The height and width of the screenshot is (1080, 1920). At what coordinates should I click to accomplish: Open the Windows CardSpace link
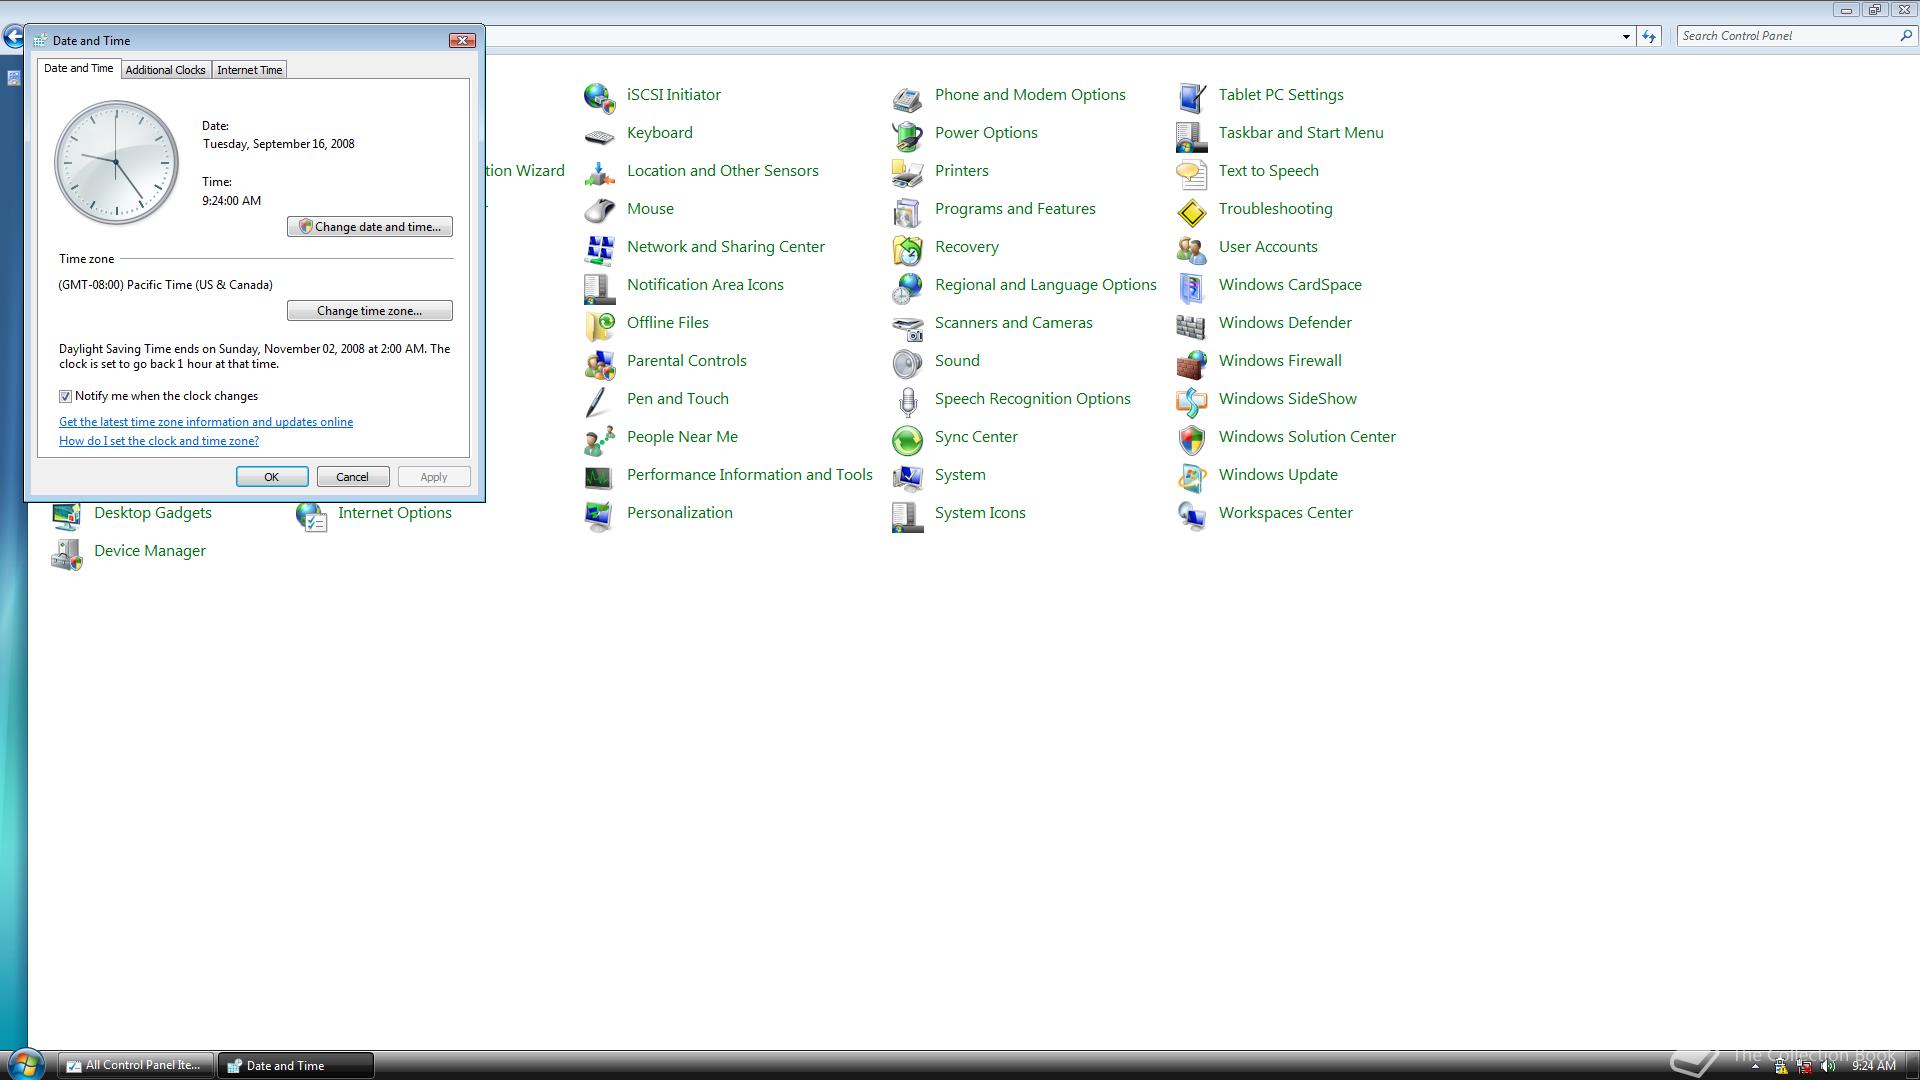(1290, 285)
